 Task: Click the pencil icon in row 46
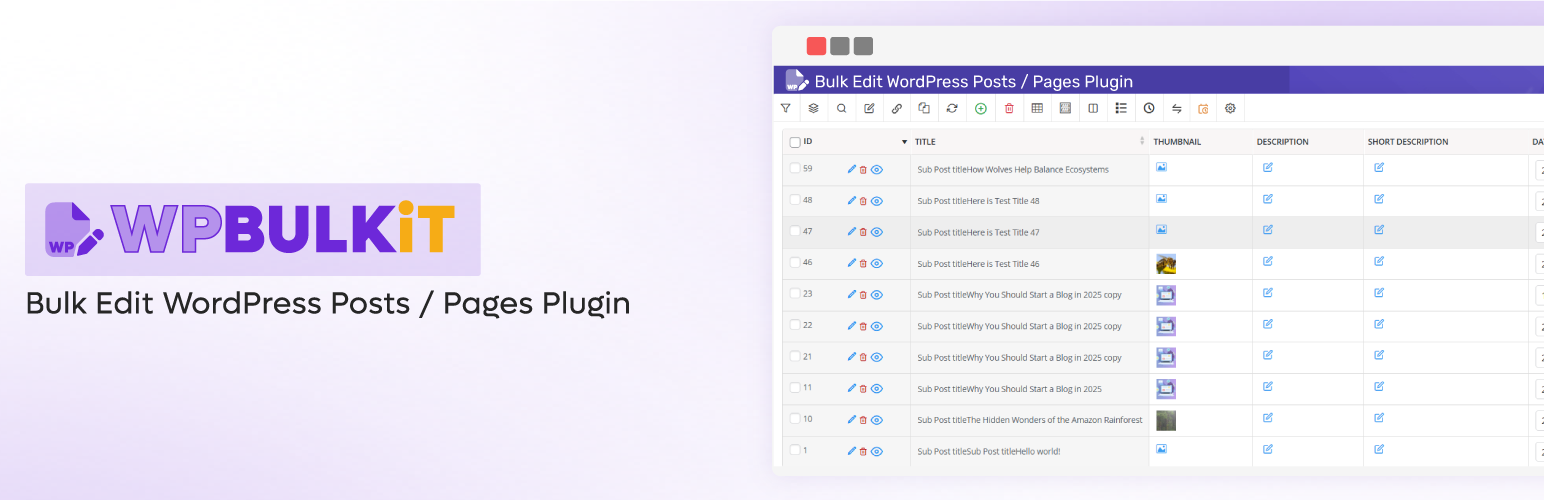pos(852,263)
